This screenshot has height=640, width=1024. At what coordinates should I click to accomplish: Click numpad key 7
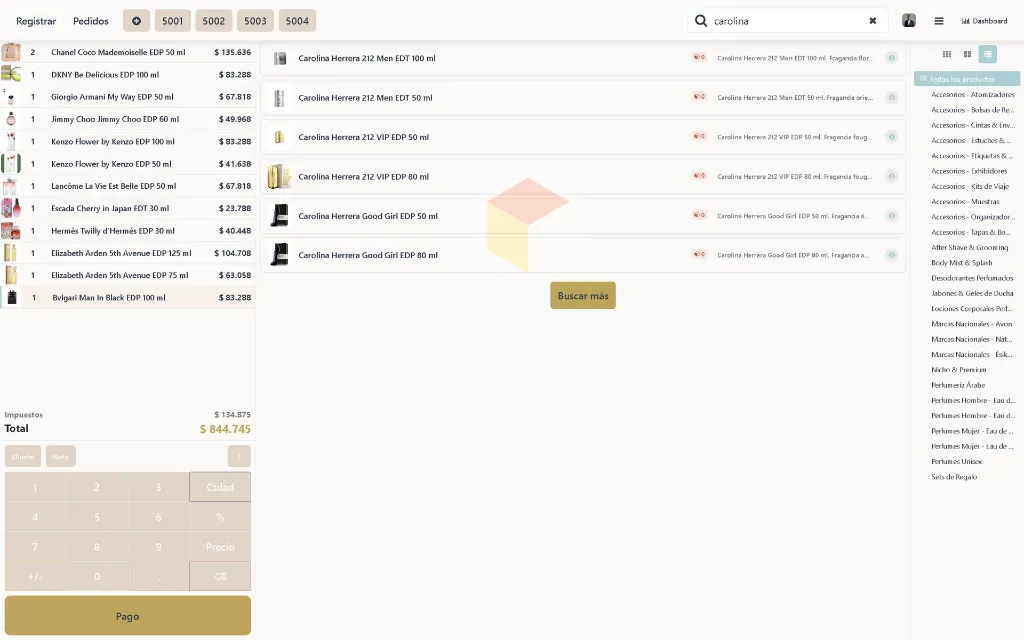[35, 547]
